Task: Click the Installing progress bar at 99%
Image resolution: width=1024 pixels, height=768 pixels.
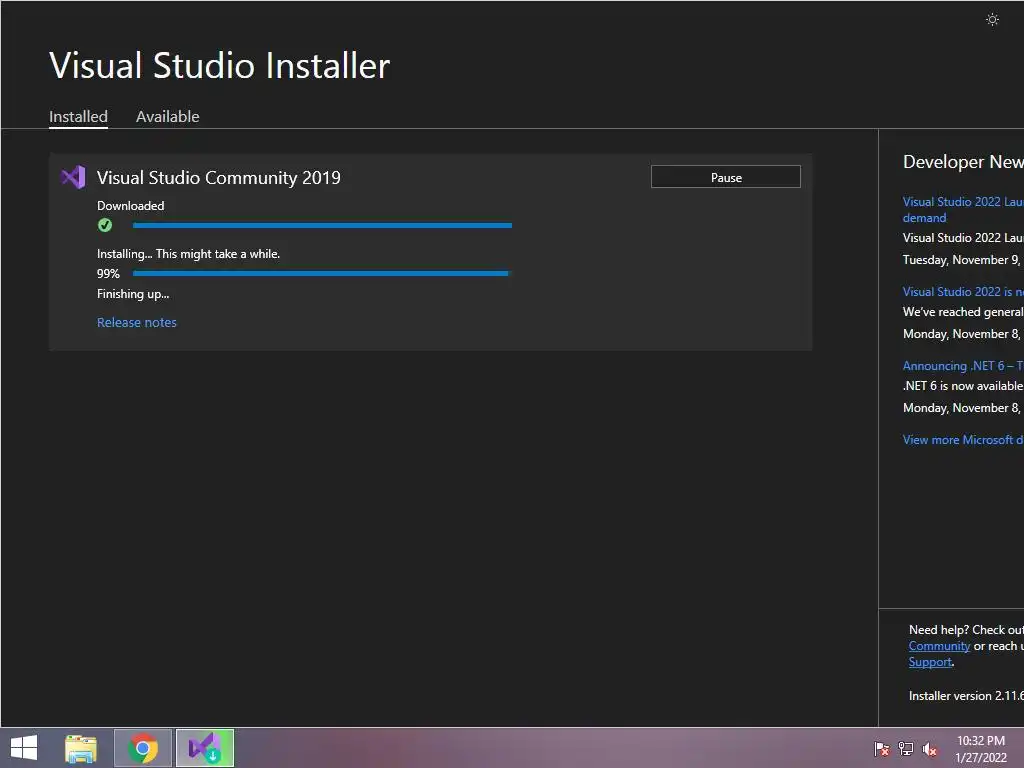Action: pos(321,274)
